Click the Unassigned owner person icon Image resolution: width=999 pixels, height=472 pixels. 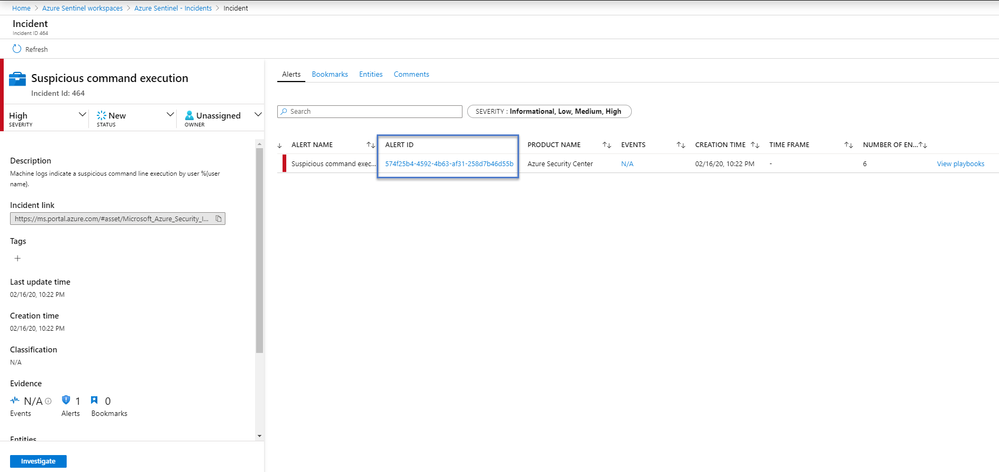click(x=189, y=115)
